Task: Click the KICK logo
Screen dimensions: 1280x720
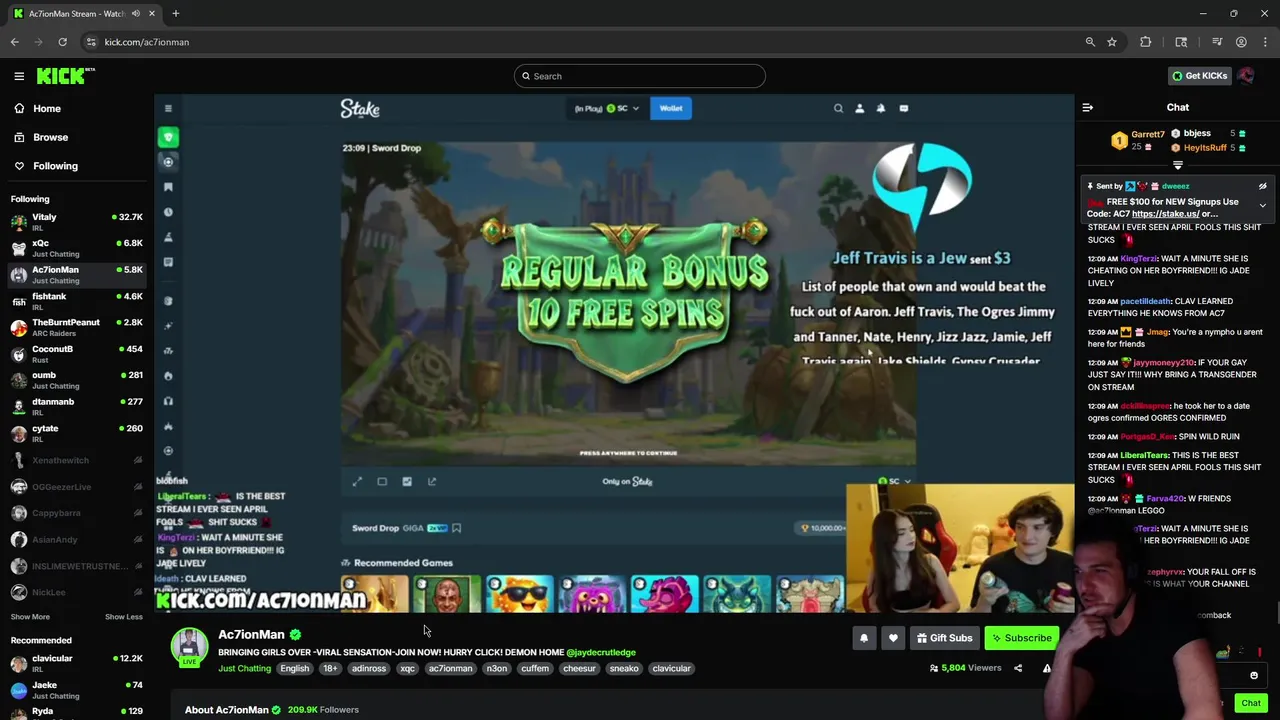Action: (66, 76)
